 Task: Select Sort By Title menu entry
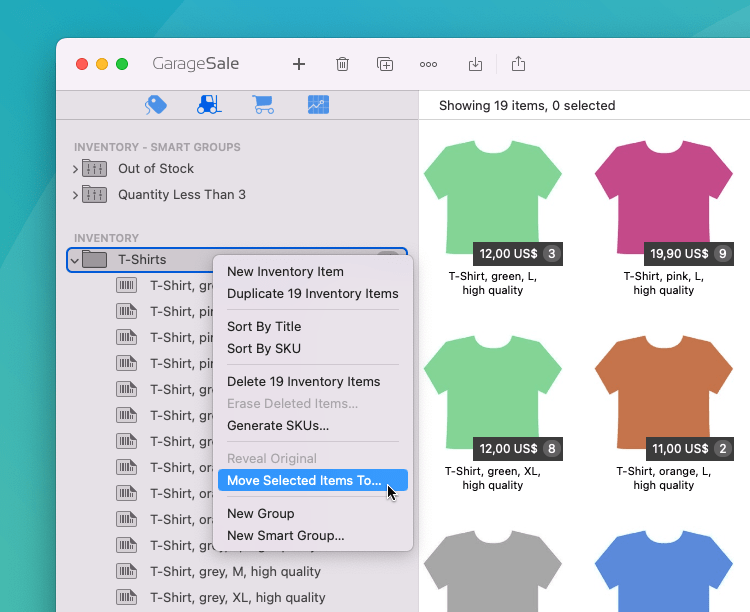[313, 327]
